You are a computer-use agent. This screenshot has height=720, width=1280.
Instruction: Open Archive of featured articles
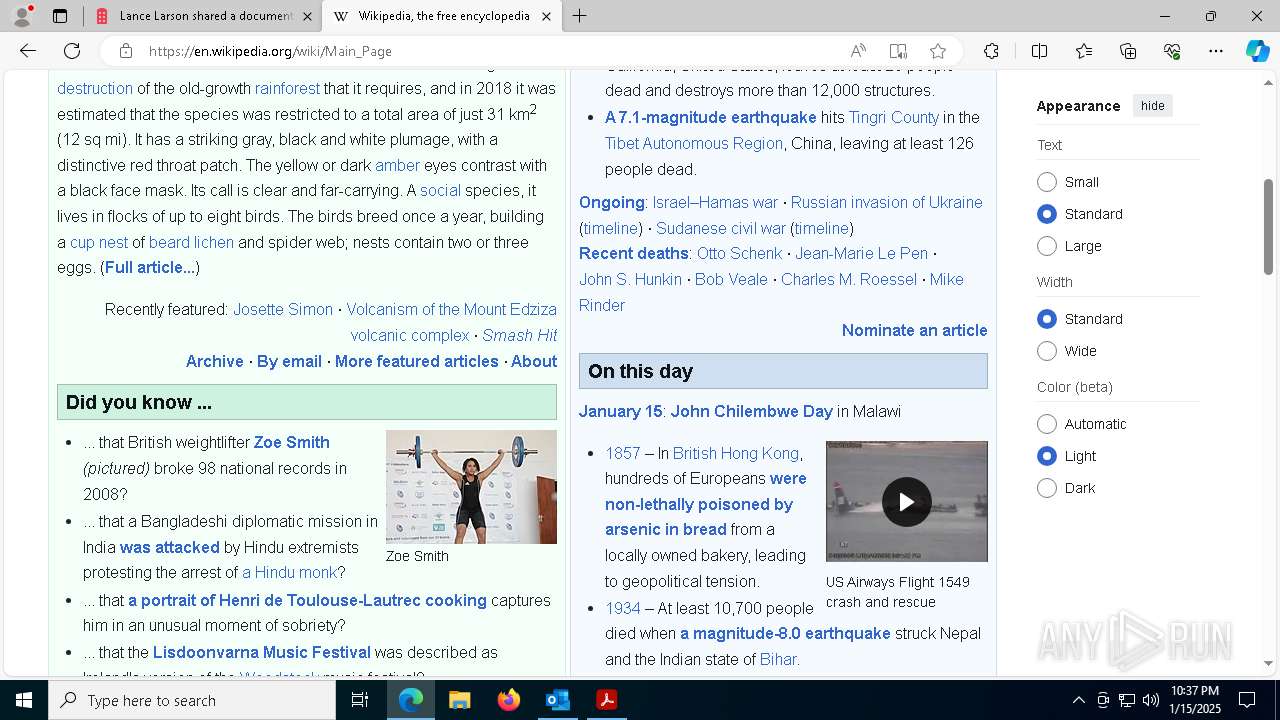click(214, 361)
